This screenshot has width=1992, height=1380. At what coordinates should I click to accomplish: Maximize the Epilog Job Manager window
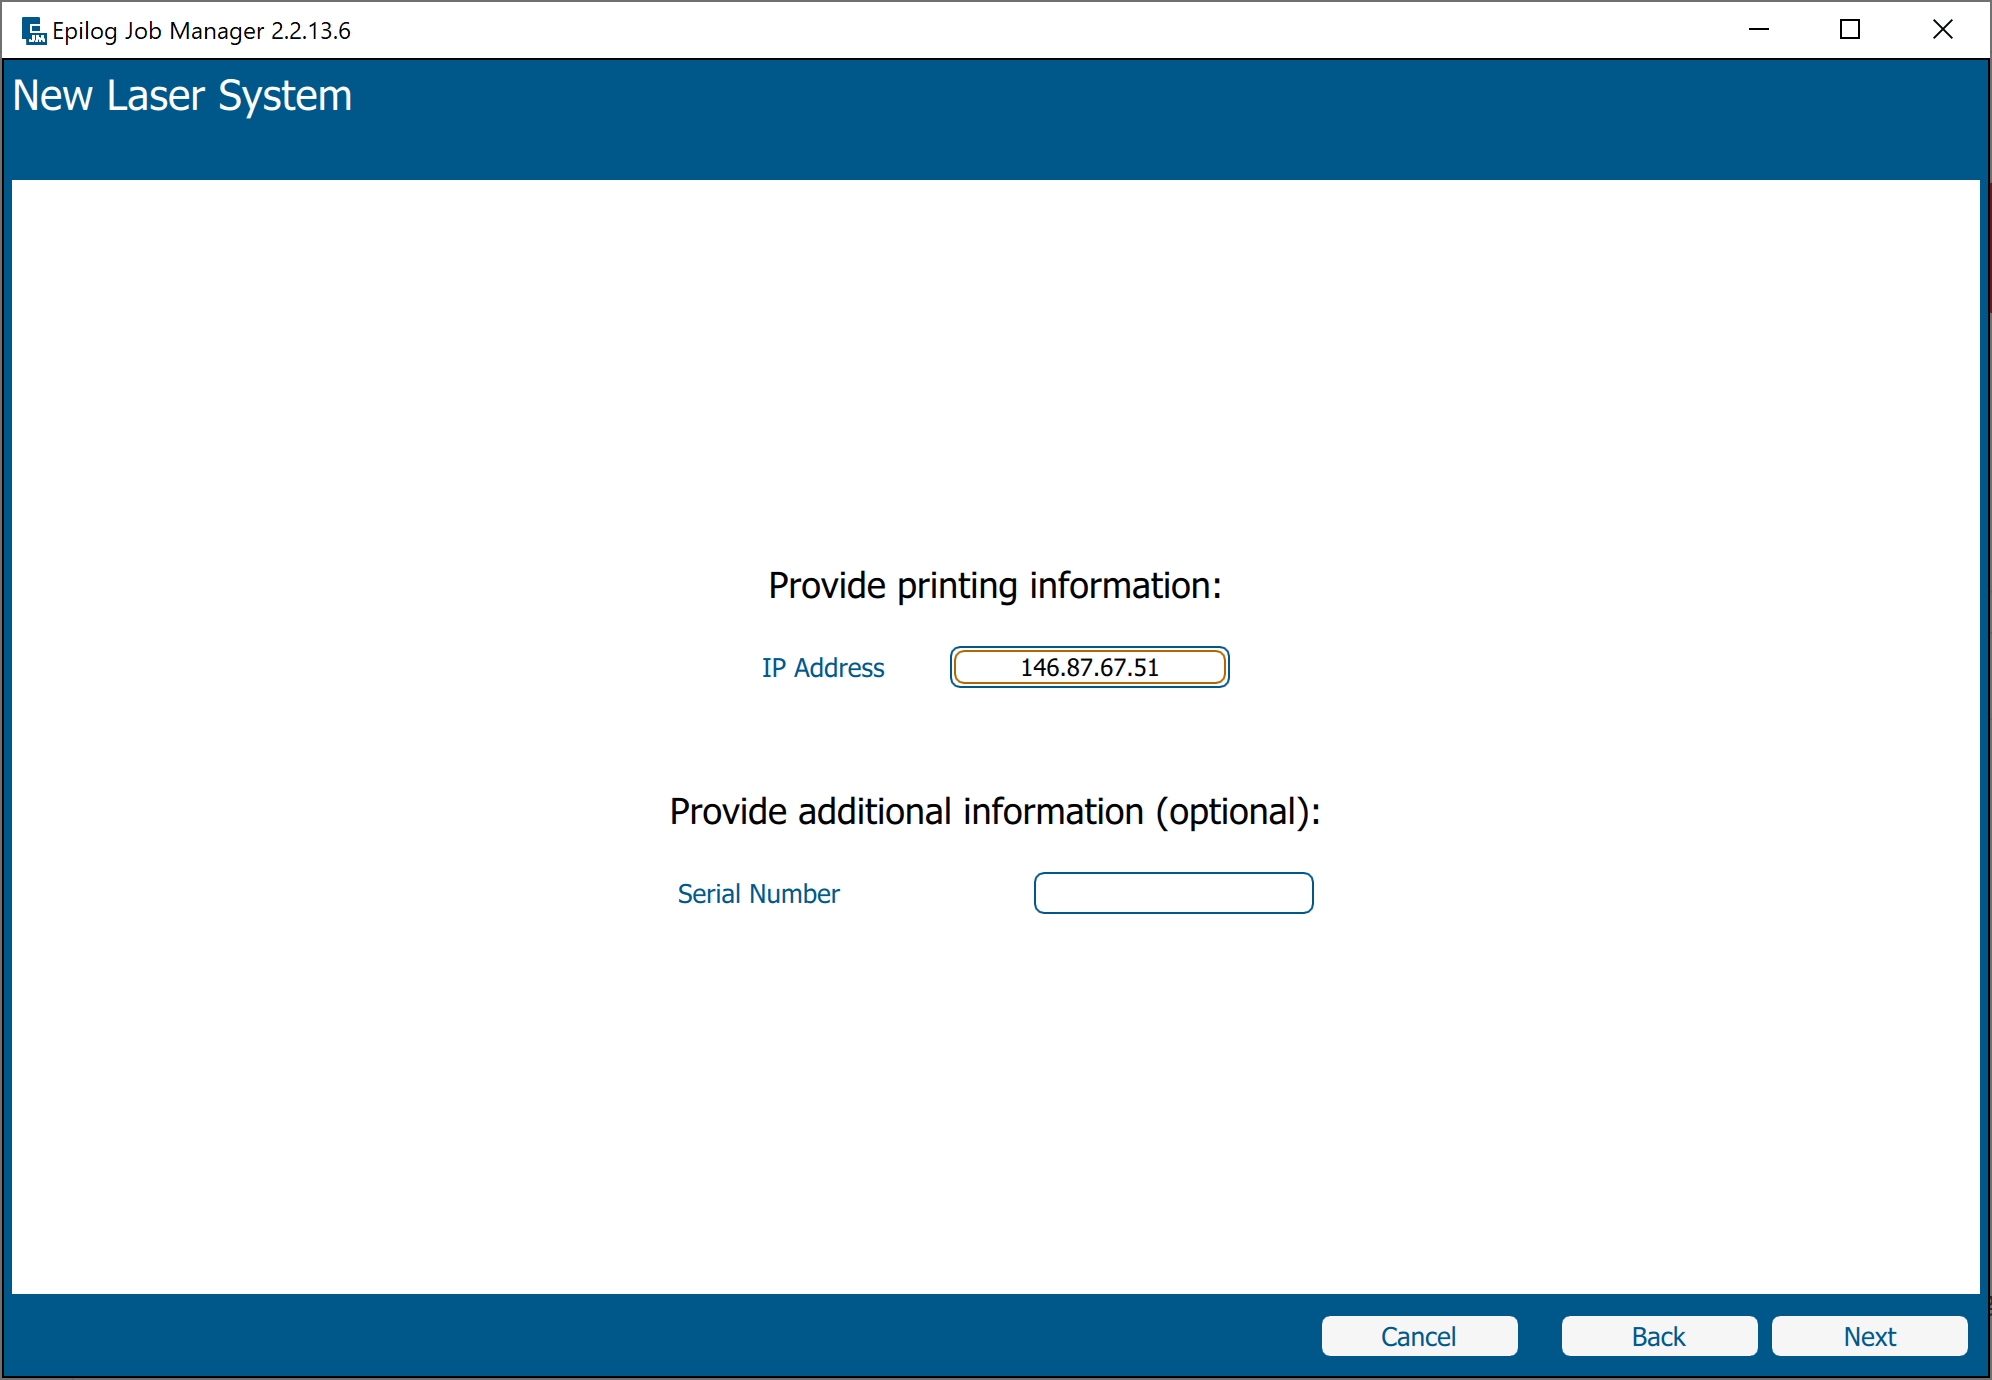coord(1850,30)
